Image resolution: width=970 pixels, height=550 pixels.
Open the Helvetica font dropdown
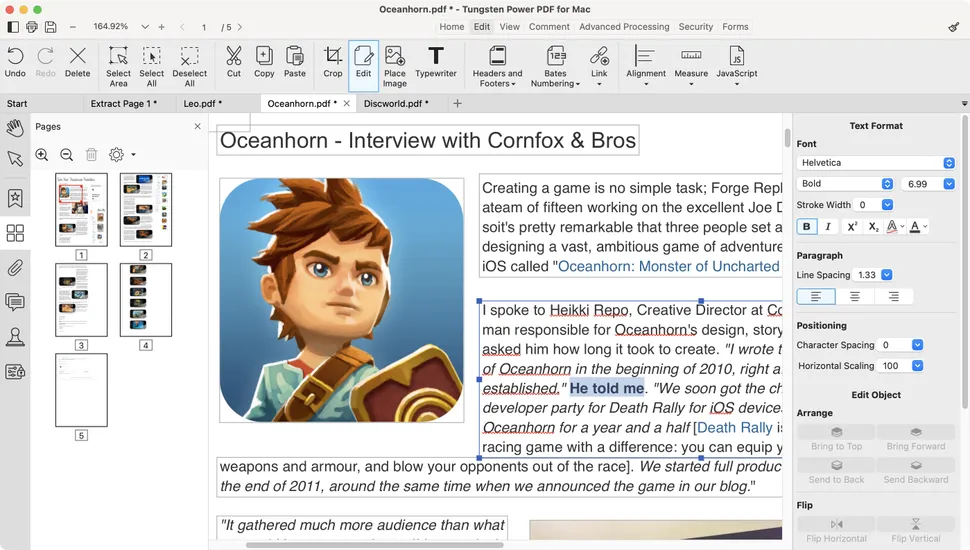click(876, 163)
